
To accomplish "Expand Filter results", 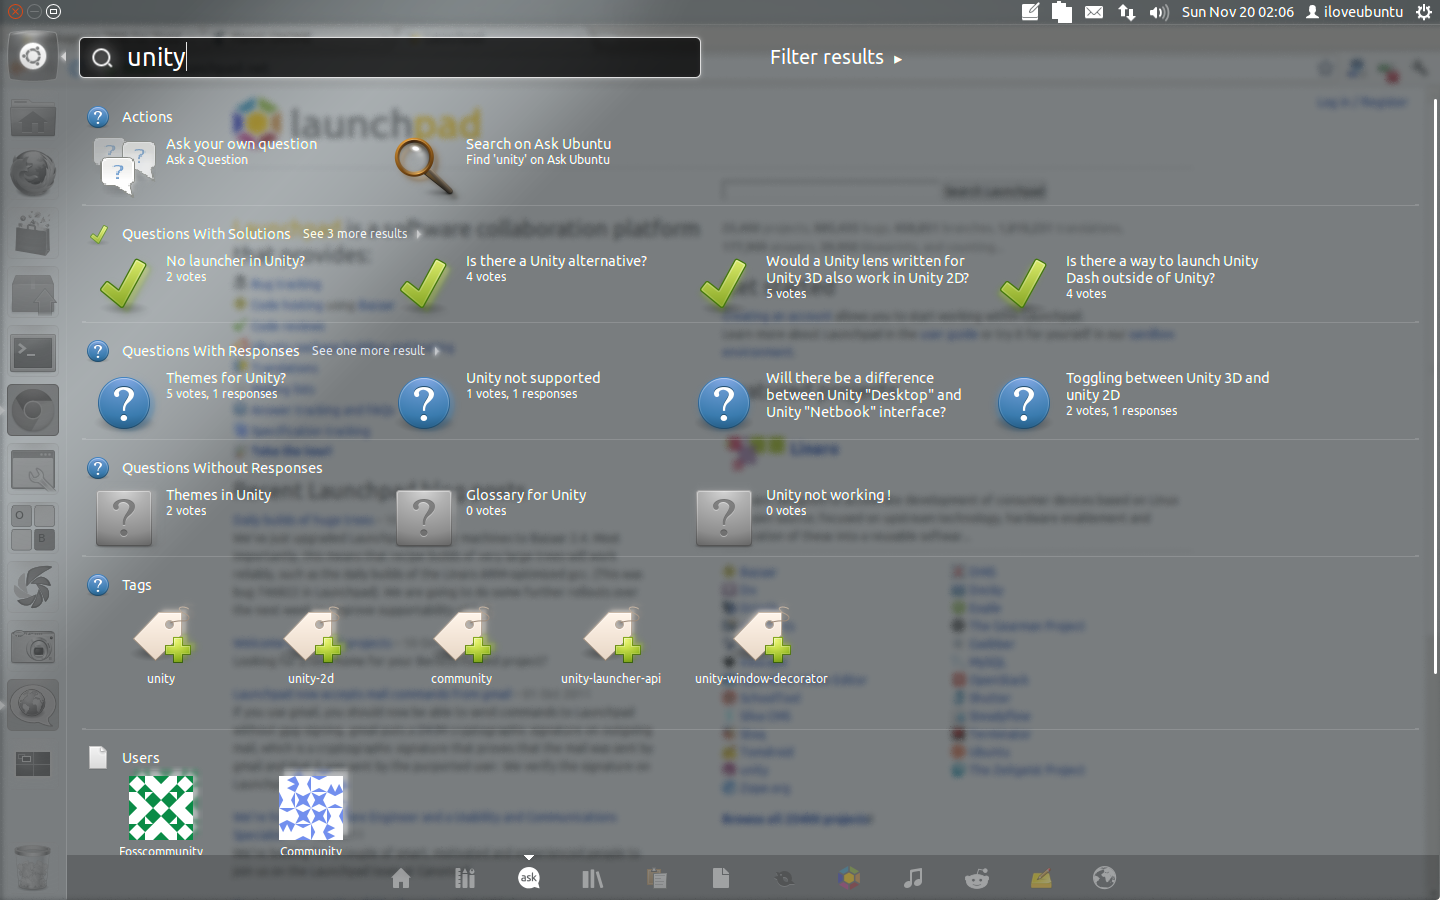I will [x=835, y=57].
